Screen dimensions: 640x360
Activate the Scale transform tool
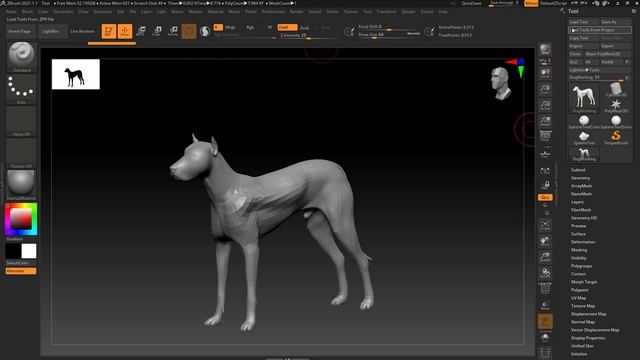tap(157, 31)
